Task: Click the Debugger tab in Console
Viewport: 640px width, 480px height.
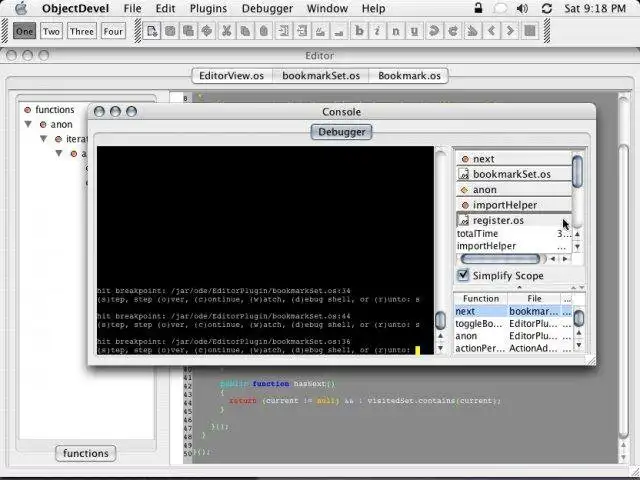Action: click(342, 132)
